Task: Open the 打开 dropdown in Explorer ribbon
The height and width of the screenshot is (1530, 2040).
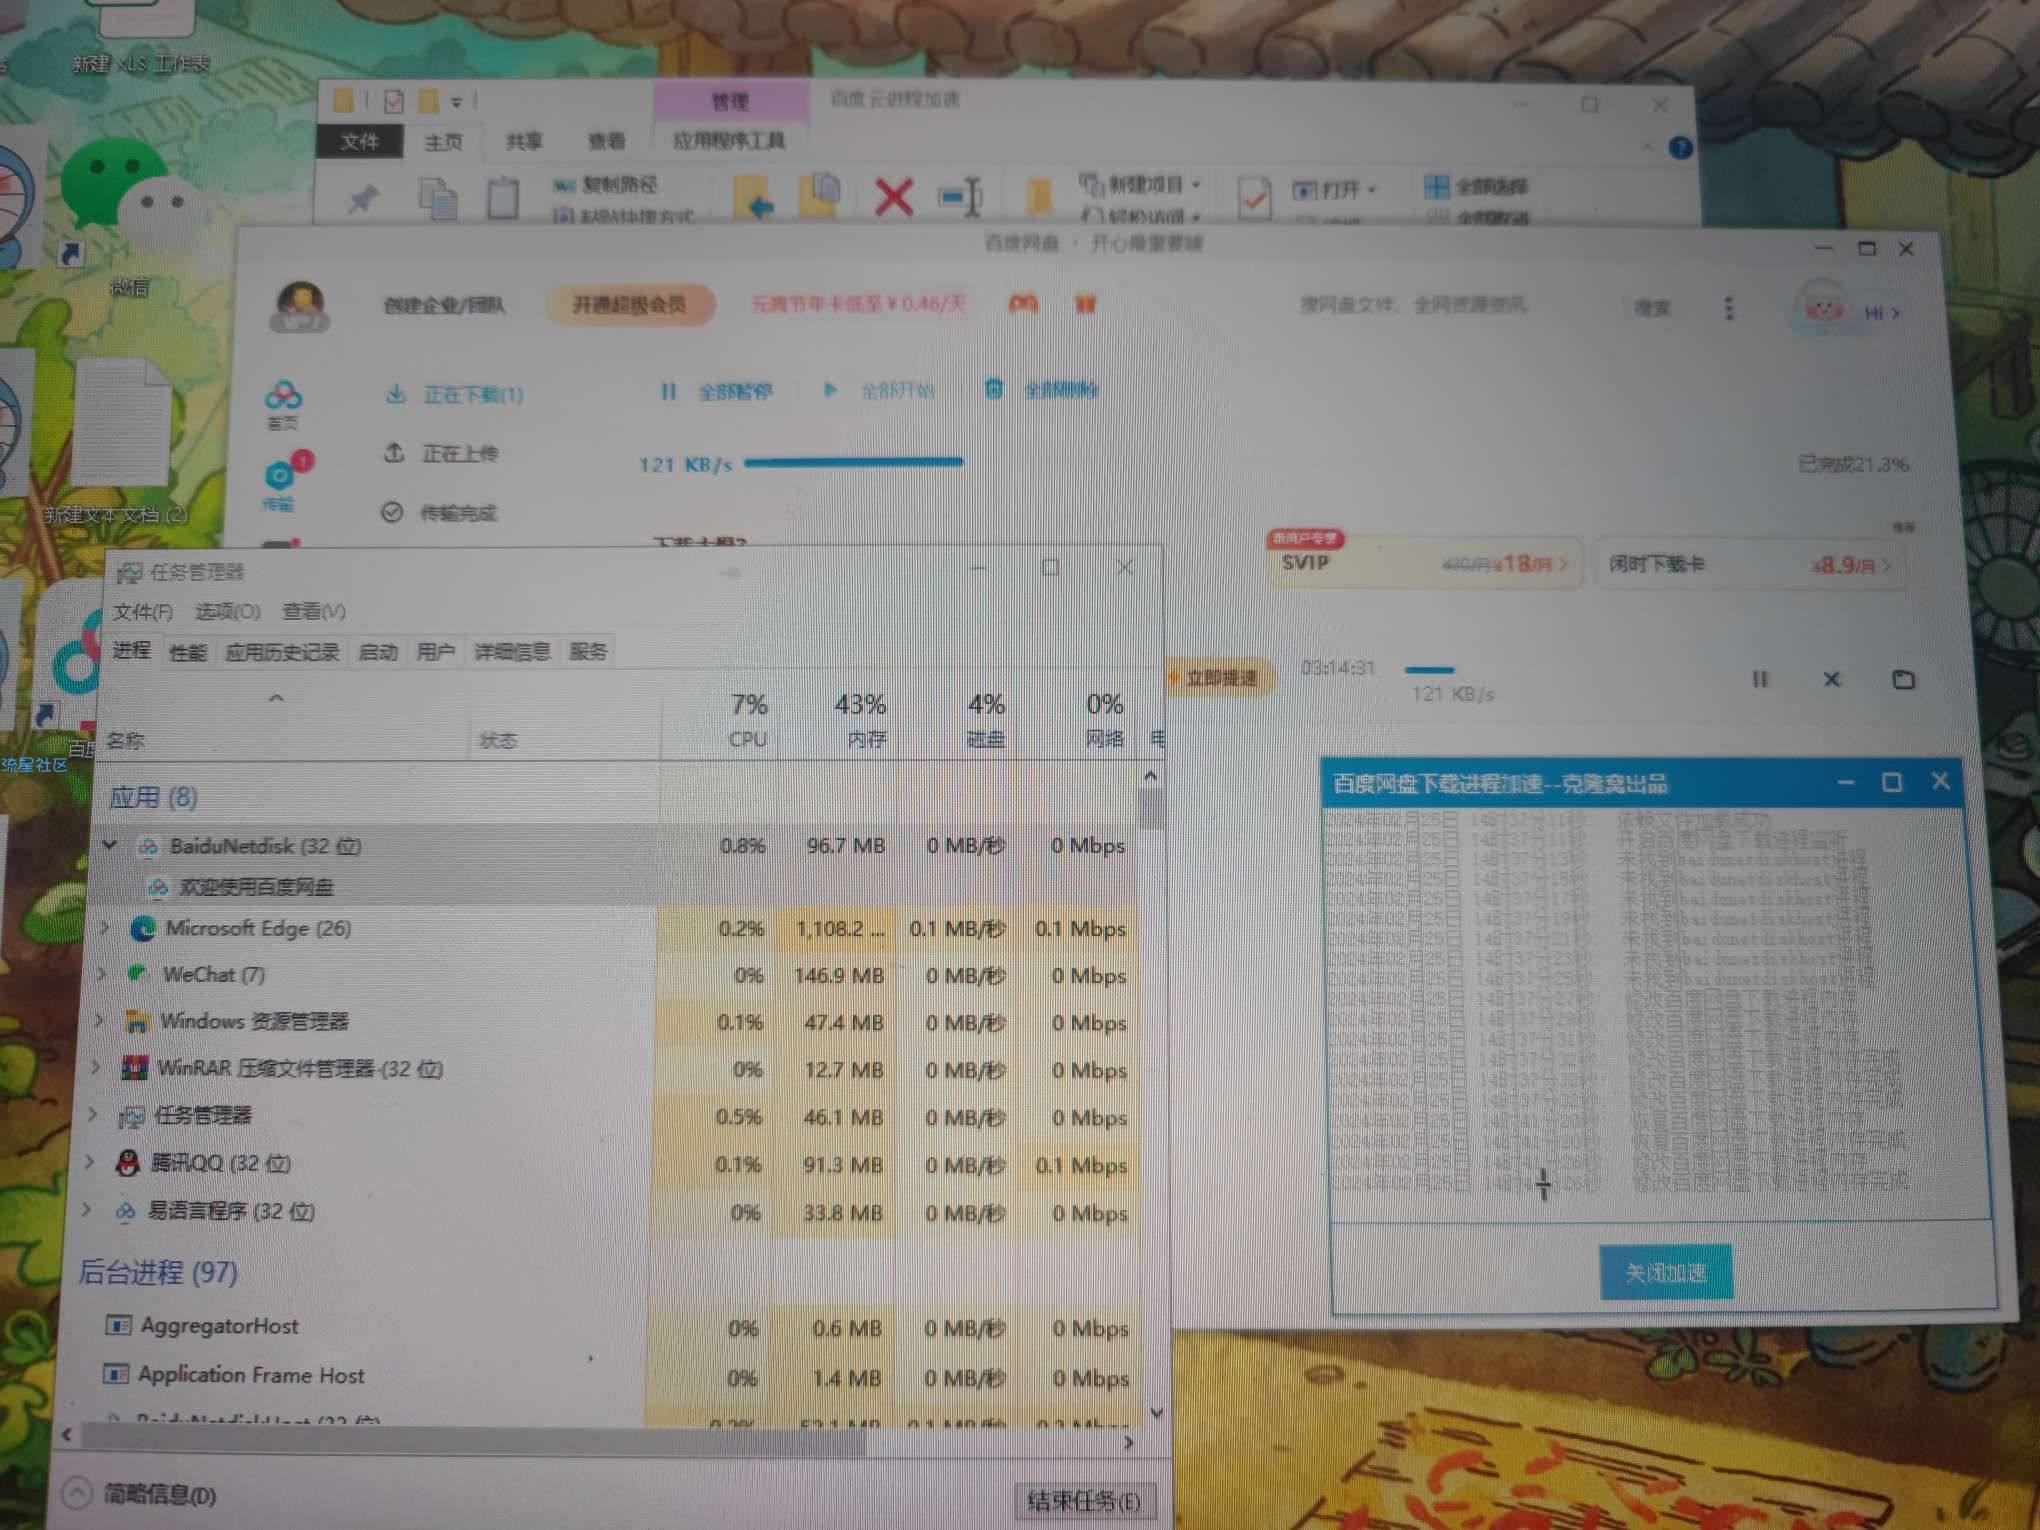Action: pos(1335,190)
